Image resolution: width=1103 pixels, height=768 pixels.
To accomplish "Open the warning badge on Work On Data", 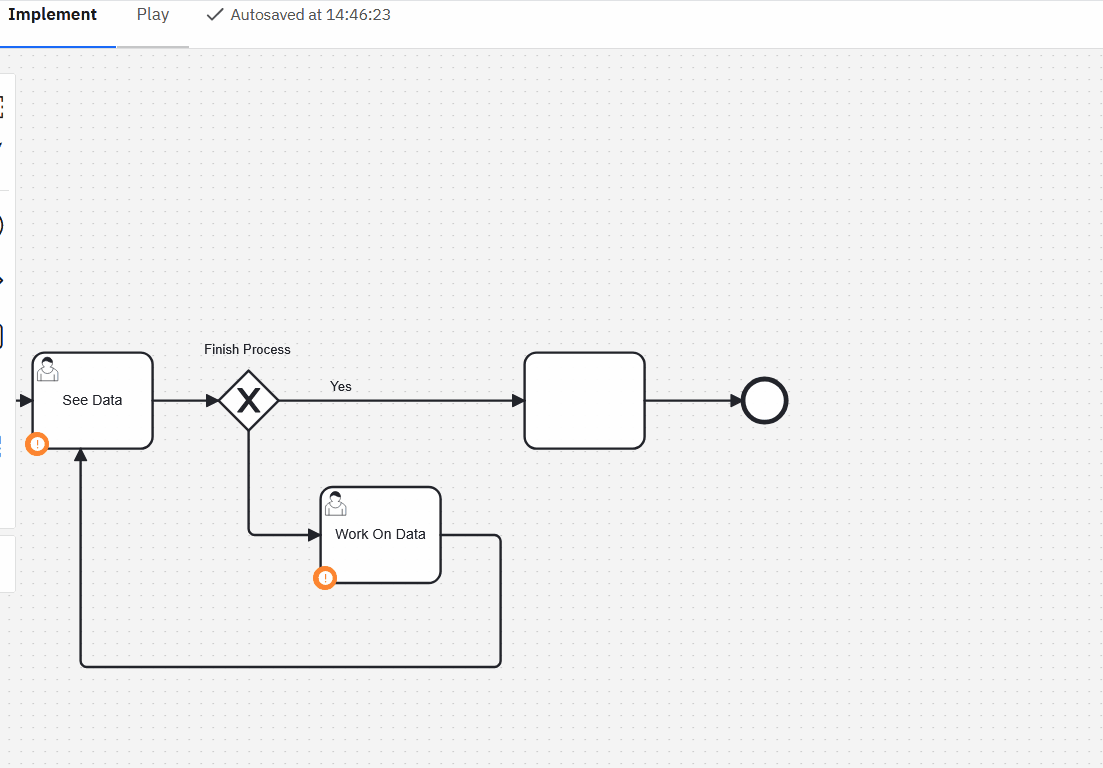I will pyautogui.click(x=325, y=577).
